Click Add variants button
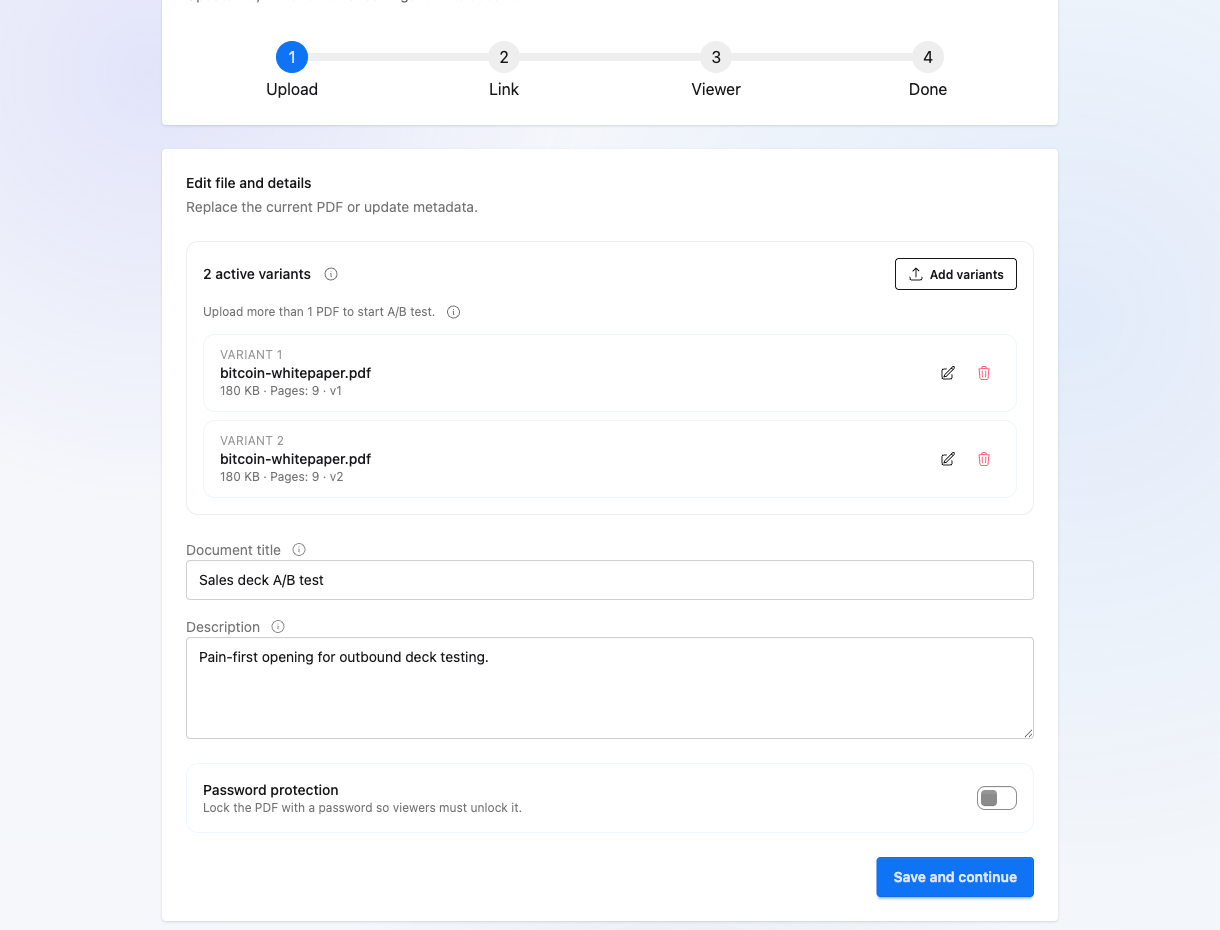 (955, 274)
